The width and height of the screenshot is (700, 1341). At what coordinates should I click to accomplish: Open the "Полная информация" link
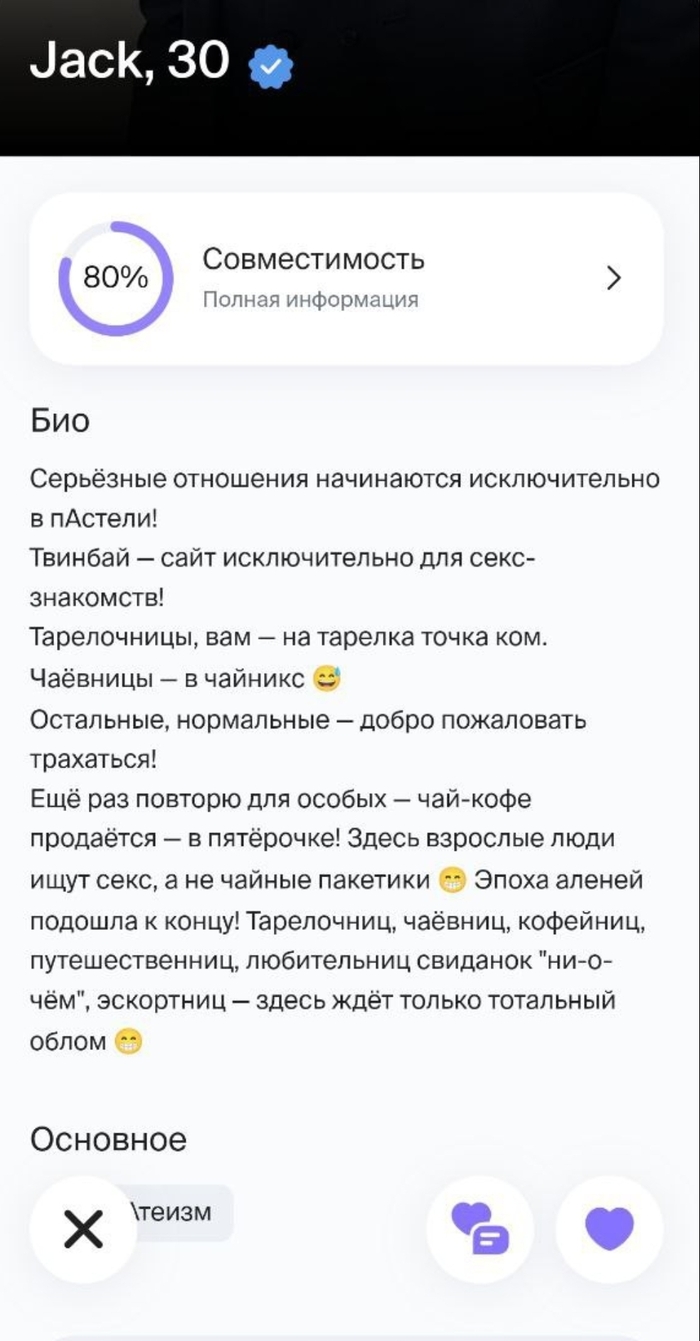[310, 300]
